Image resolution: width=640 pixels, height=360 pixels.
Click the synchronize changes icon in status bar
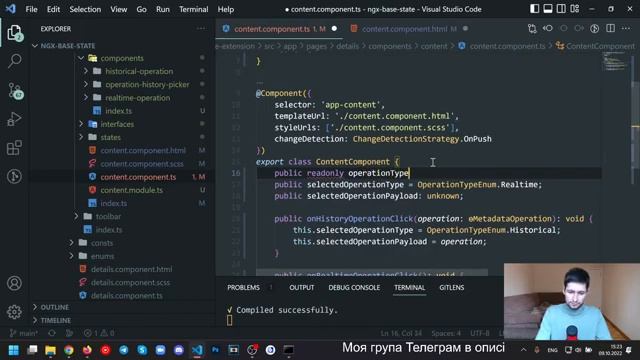click(x=52, y=333)
